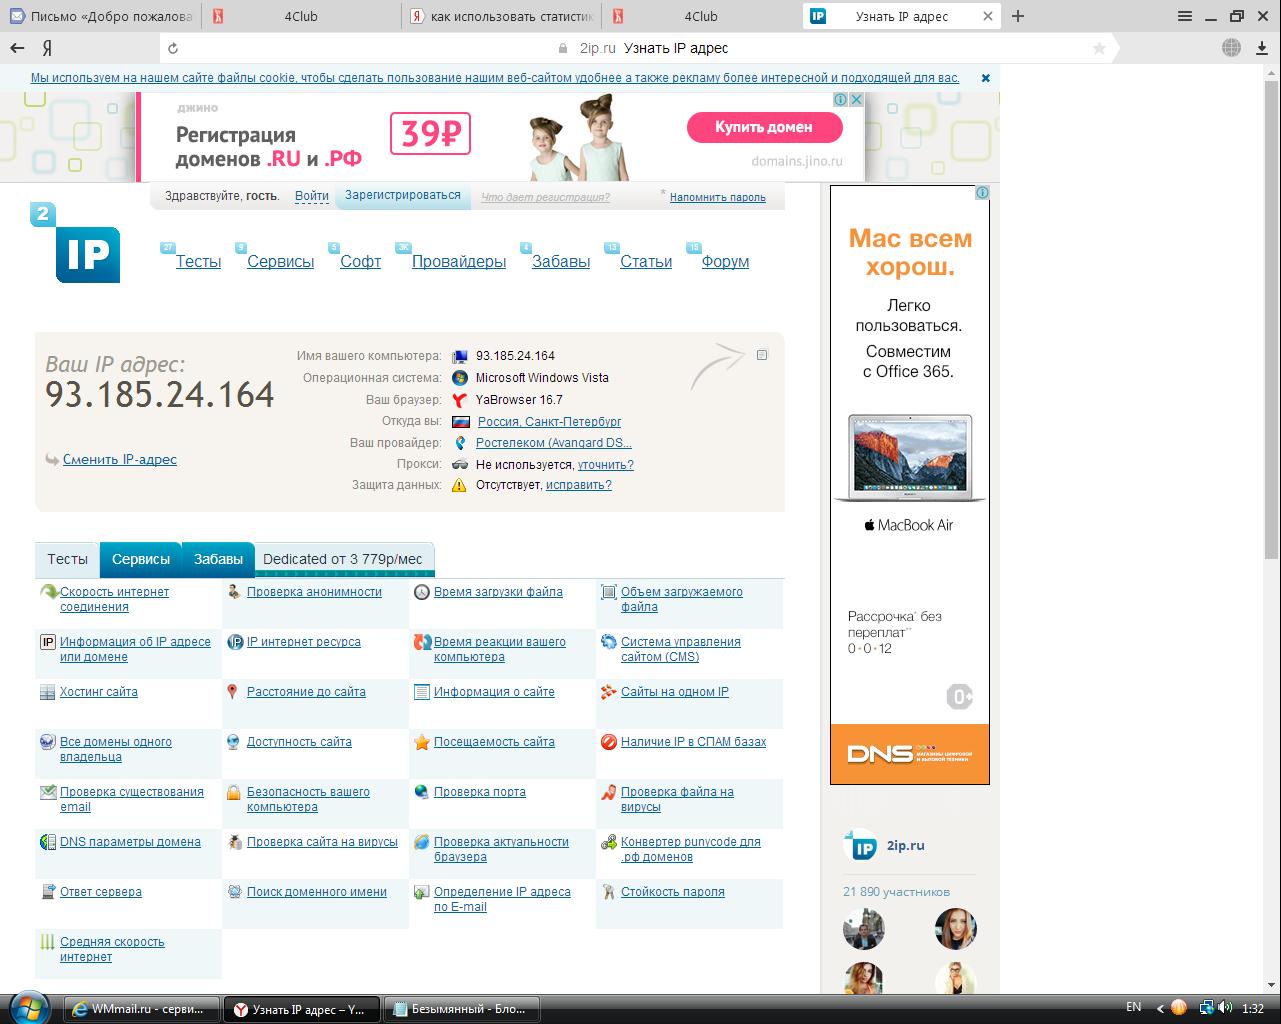Viewport: 1281px width, 1024px height.
Task: Click the MacBook Air ad image
Action: [909, 458]
